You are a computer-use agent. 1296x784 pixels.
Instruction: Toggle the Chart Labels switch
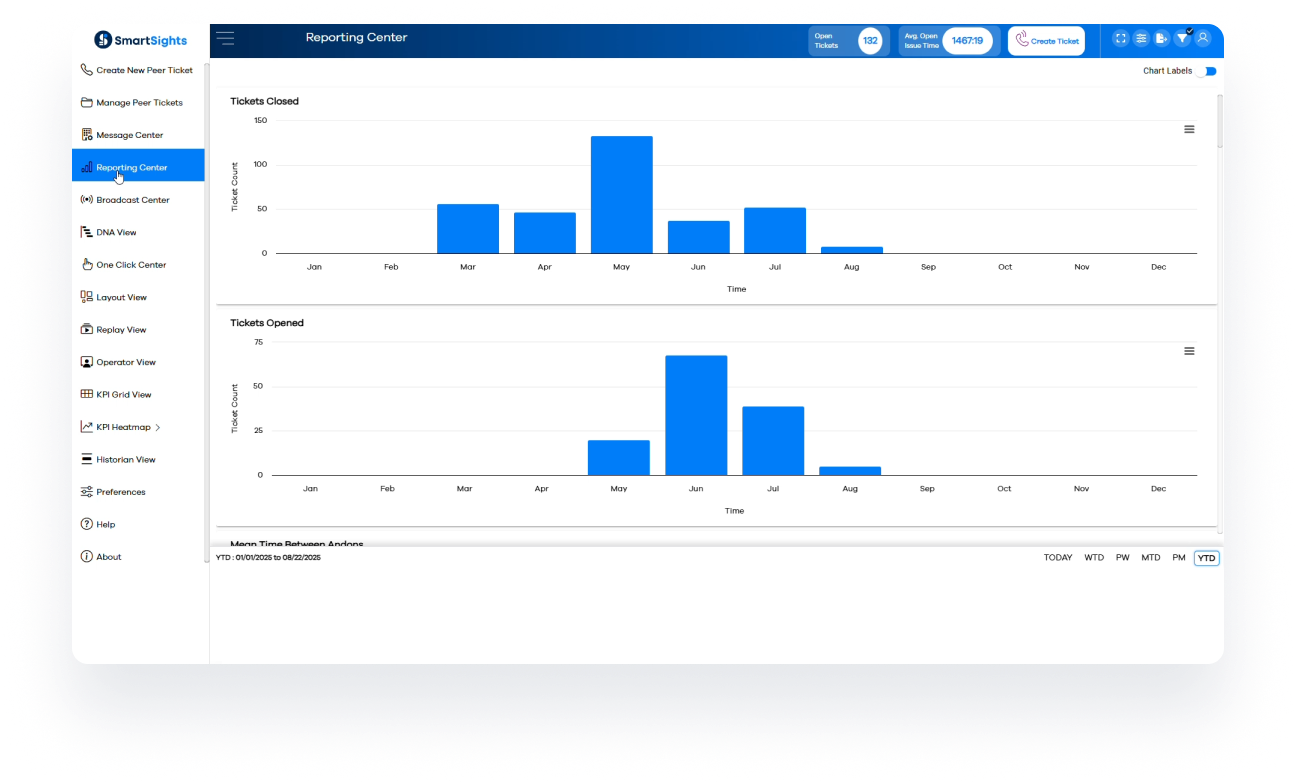point(1207,71)
